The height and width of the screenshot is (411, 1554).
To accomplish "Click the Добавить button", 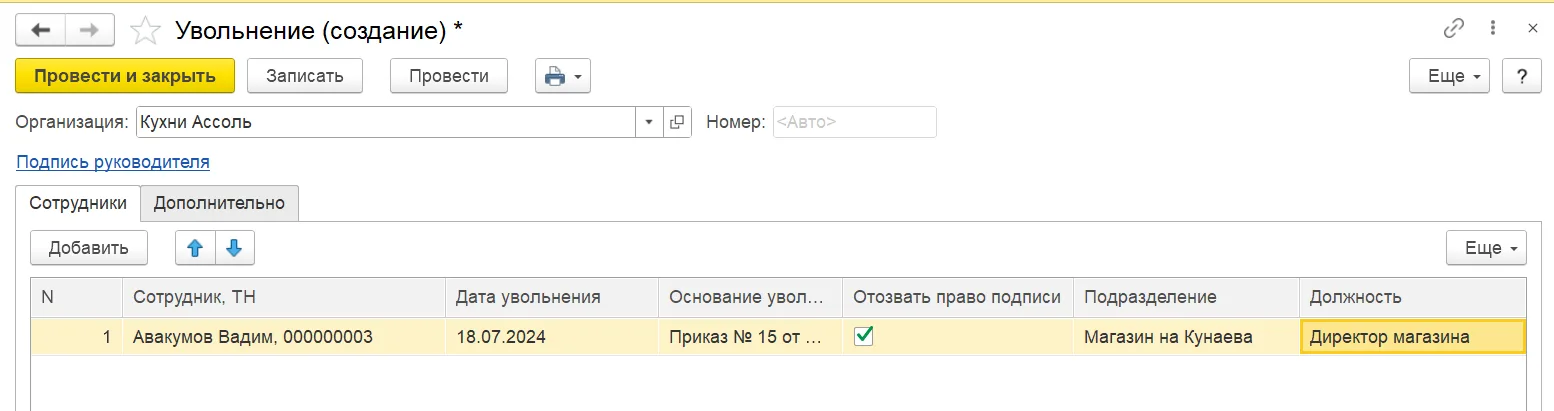I will pos(89,248).
